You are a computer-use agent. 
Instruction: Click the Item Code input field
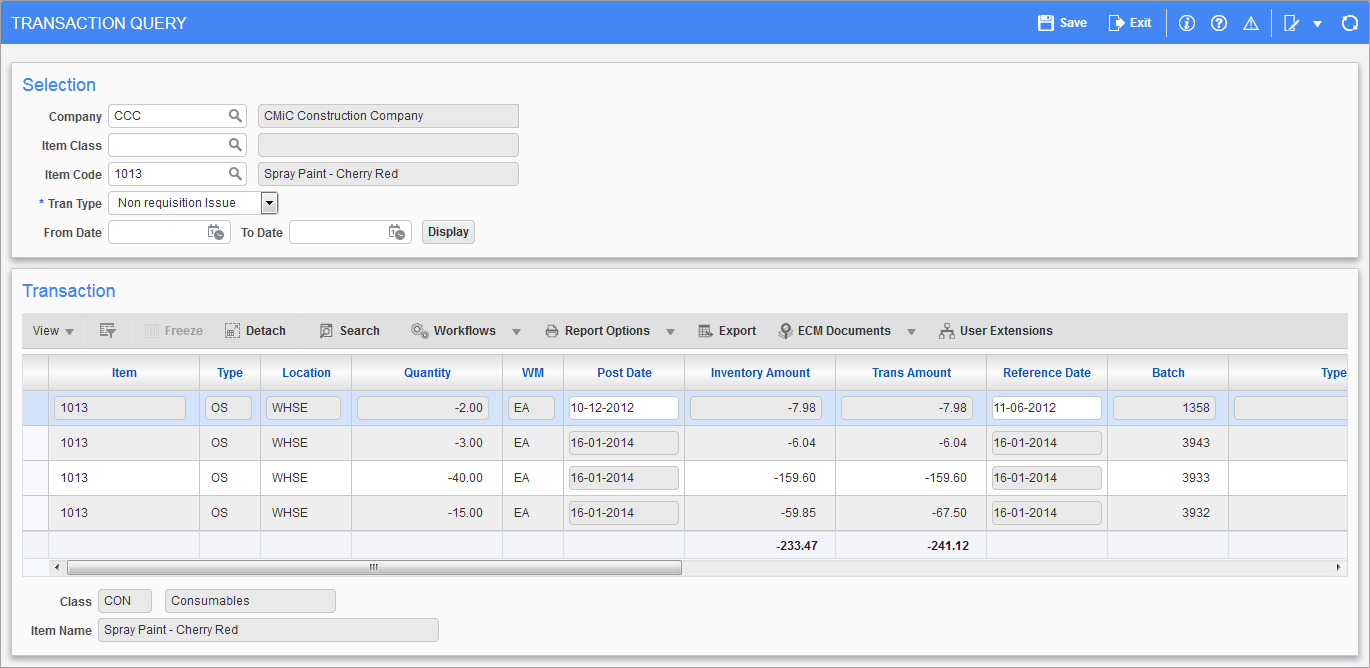(x=167, y=174)
